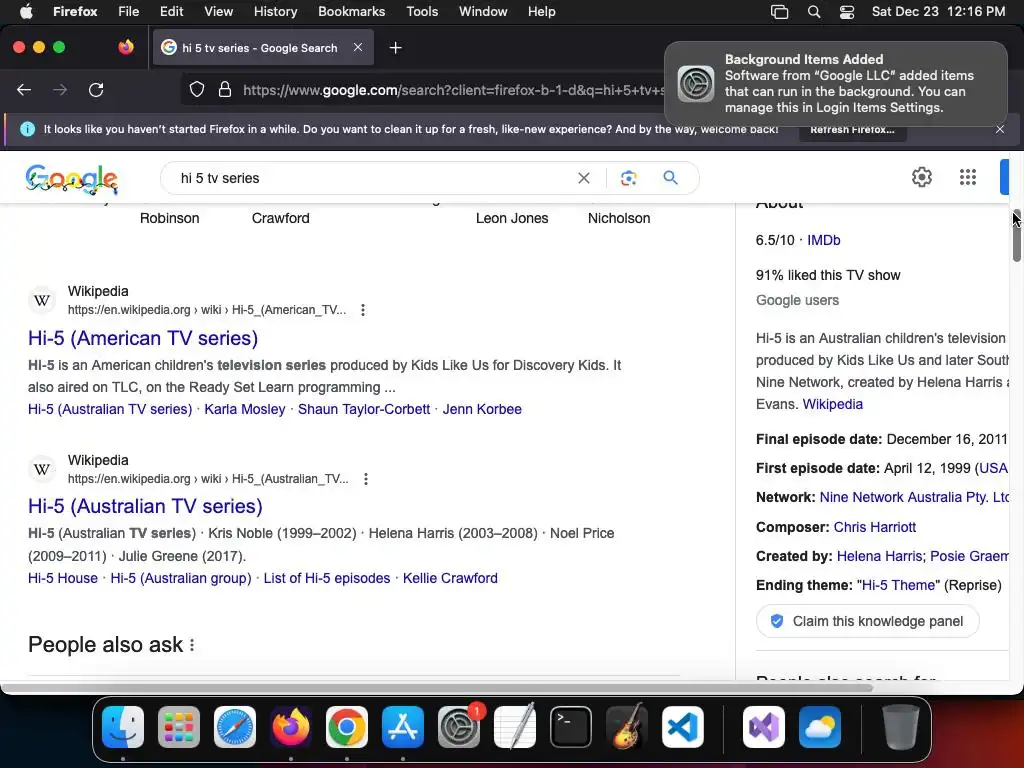Open List of Hi-5 episodes link

click(327, 579)
